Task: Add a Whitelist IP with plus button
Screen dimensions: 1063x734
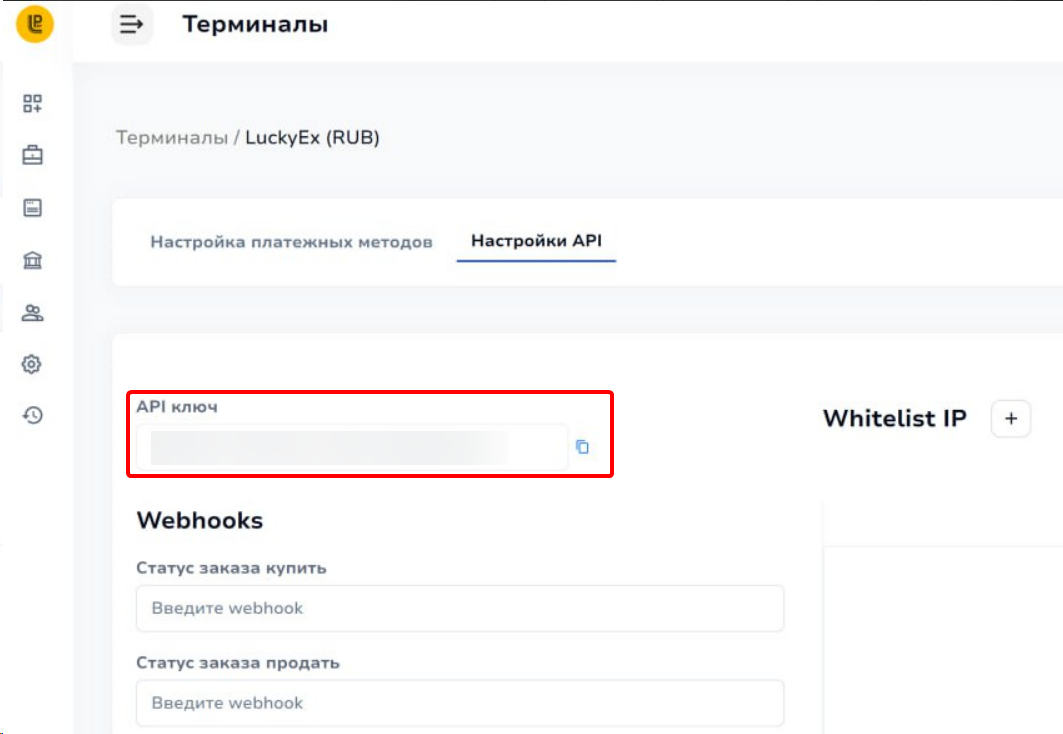Action: pyautogui.click(x=1010, y=419)
